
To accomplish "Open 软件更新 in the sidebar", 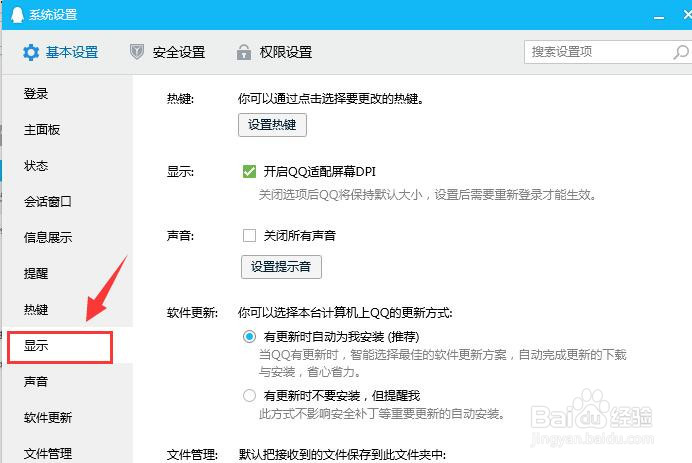I will click(x=48, y=418).
